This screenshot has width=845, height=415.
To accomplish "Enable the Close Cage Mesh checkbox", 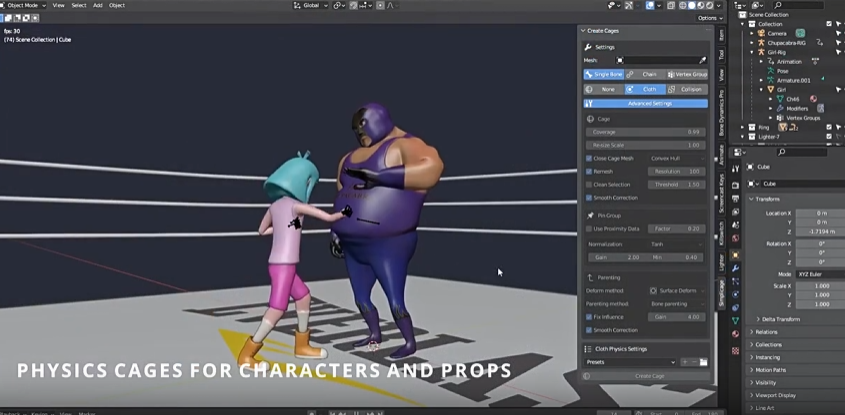I will 588,158.
